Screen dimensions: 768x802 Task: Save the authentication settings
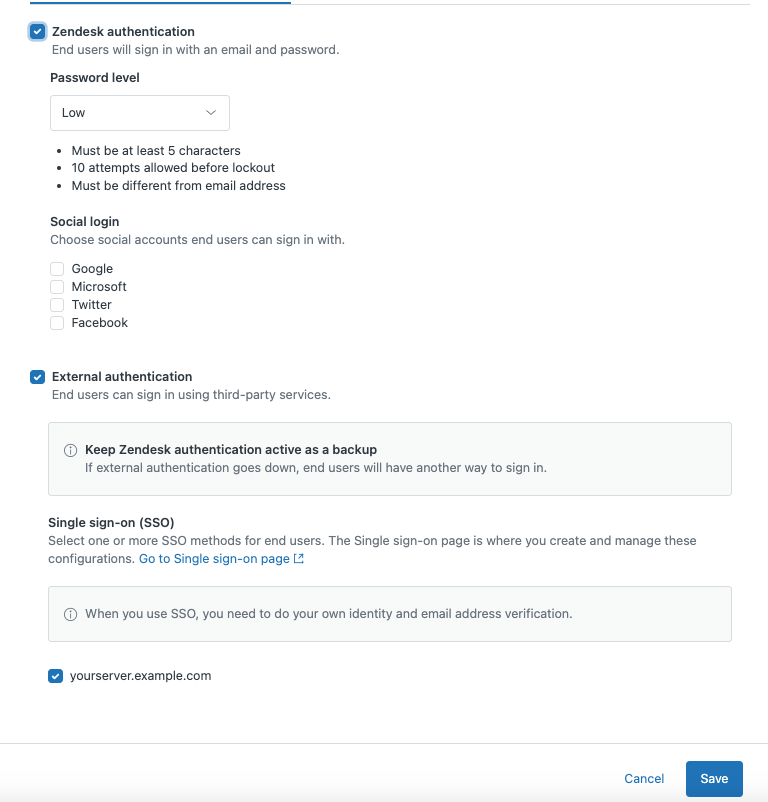tap(714, 779)
